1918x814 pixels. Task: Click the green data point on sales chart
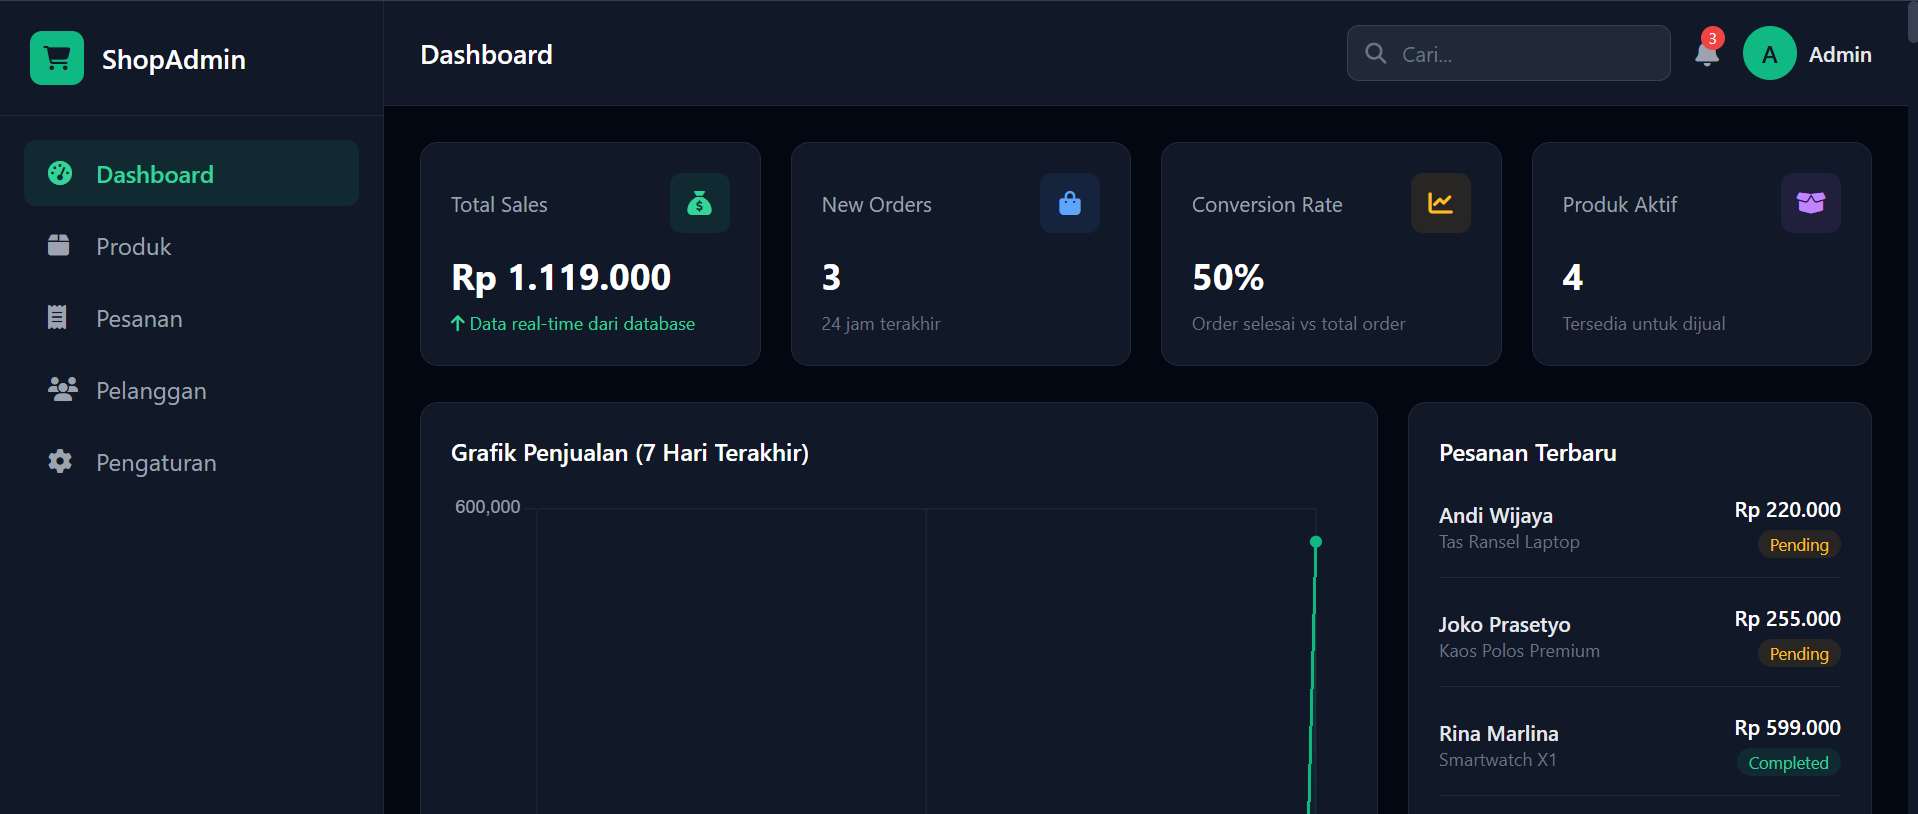[1316, 542]
